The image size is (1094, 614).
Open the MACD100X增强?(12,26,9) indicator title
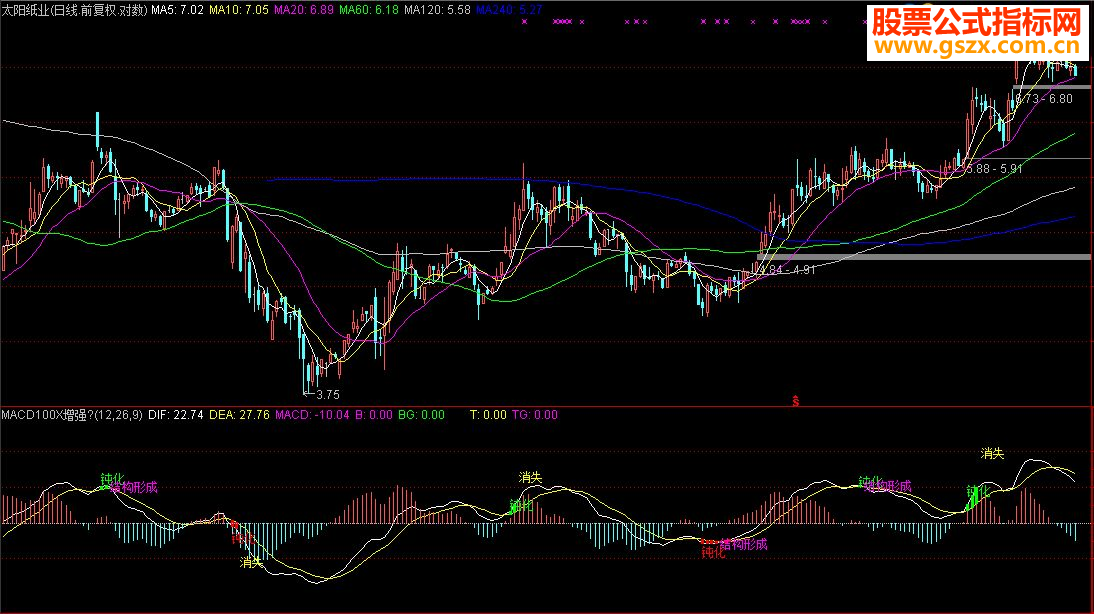point(72,415)
